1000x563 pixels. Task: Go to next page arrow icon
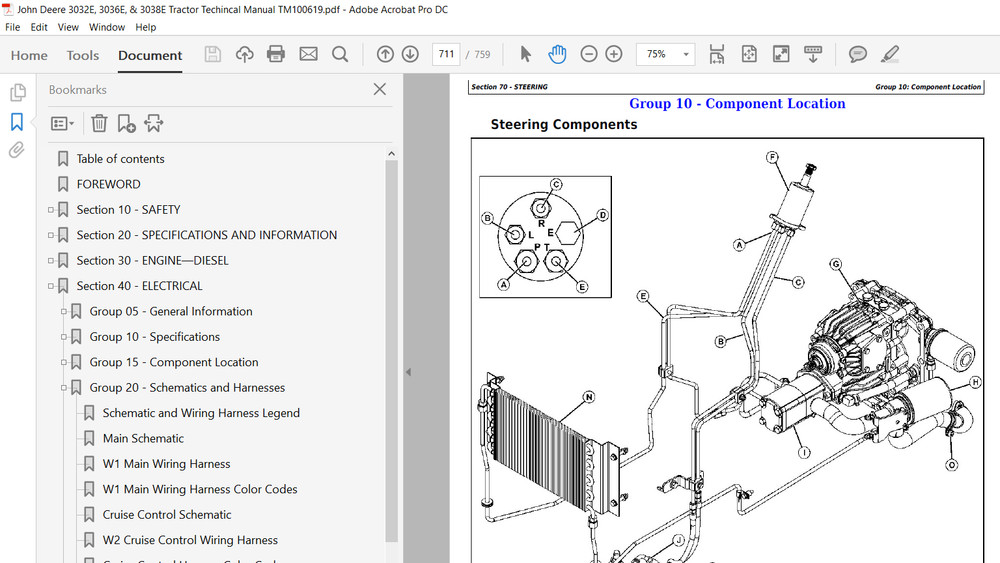pos(410,54)
